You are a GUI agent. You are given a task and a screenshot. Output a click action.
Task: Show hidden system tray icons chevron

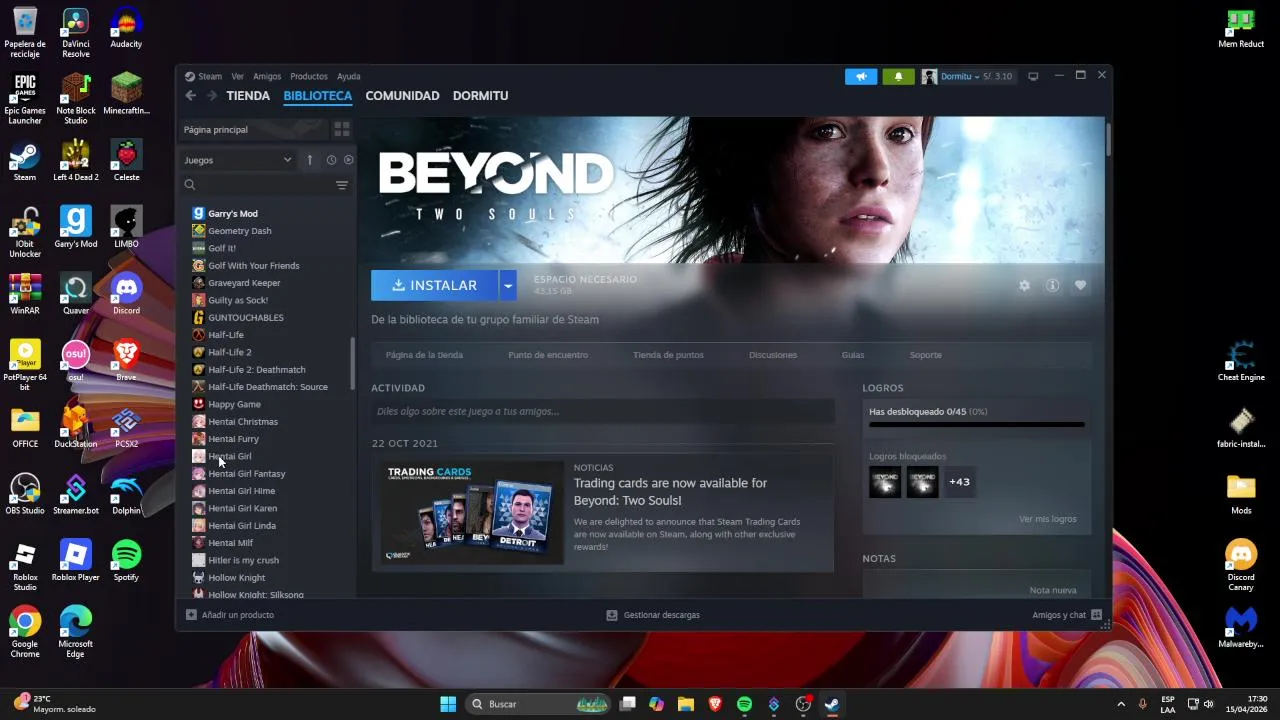pos(1120,704)
